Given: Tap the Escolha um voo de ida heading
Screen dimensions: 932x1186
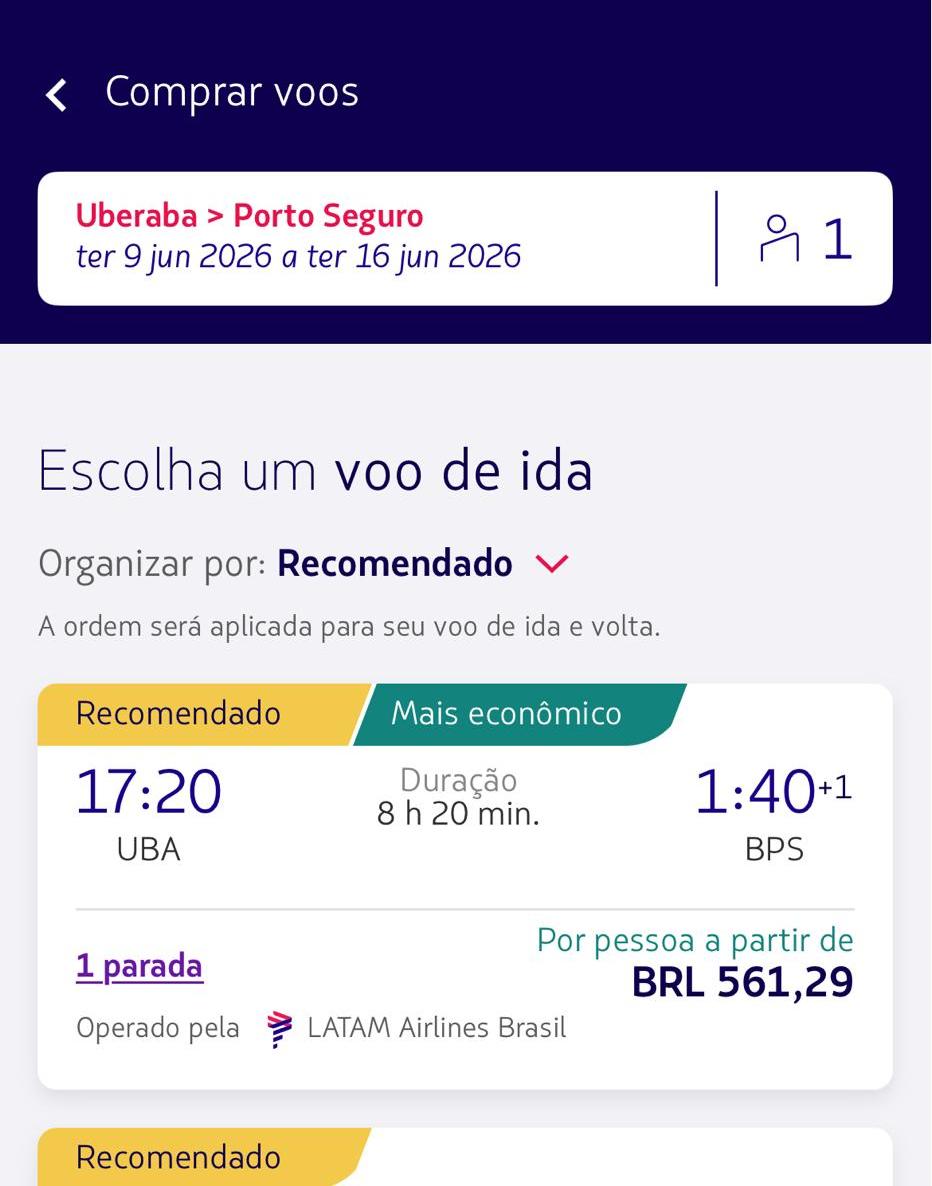Looking at the screenshot, I should (x=315, y=472).
